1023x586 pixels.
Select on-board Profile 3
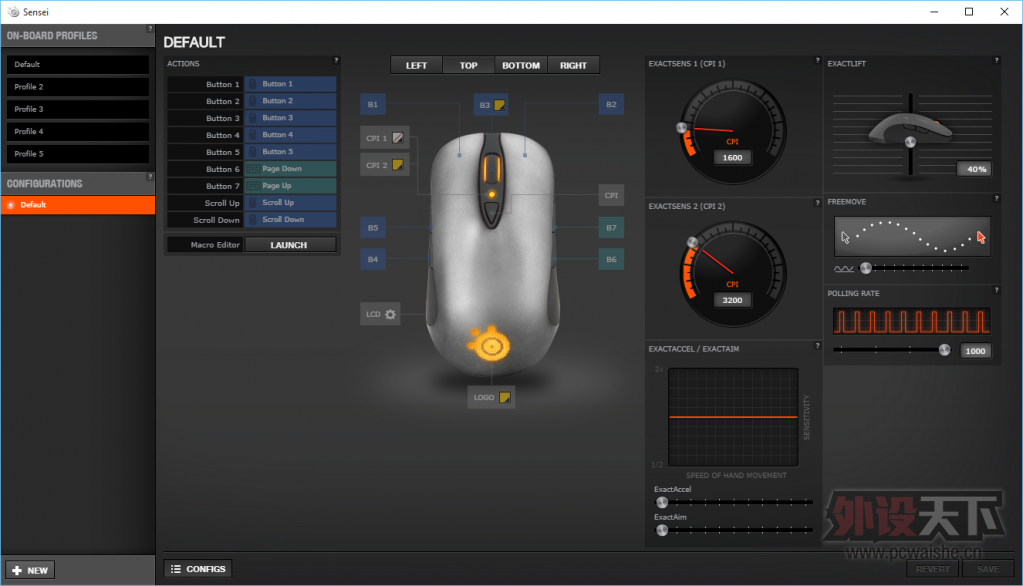78,109
